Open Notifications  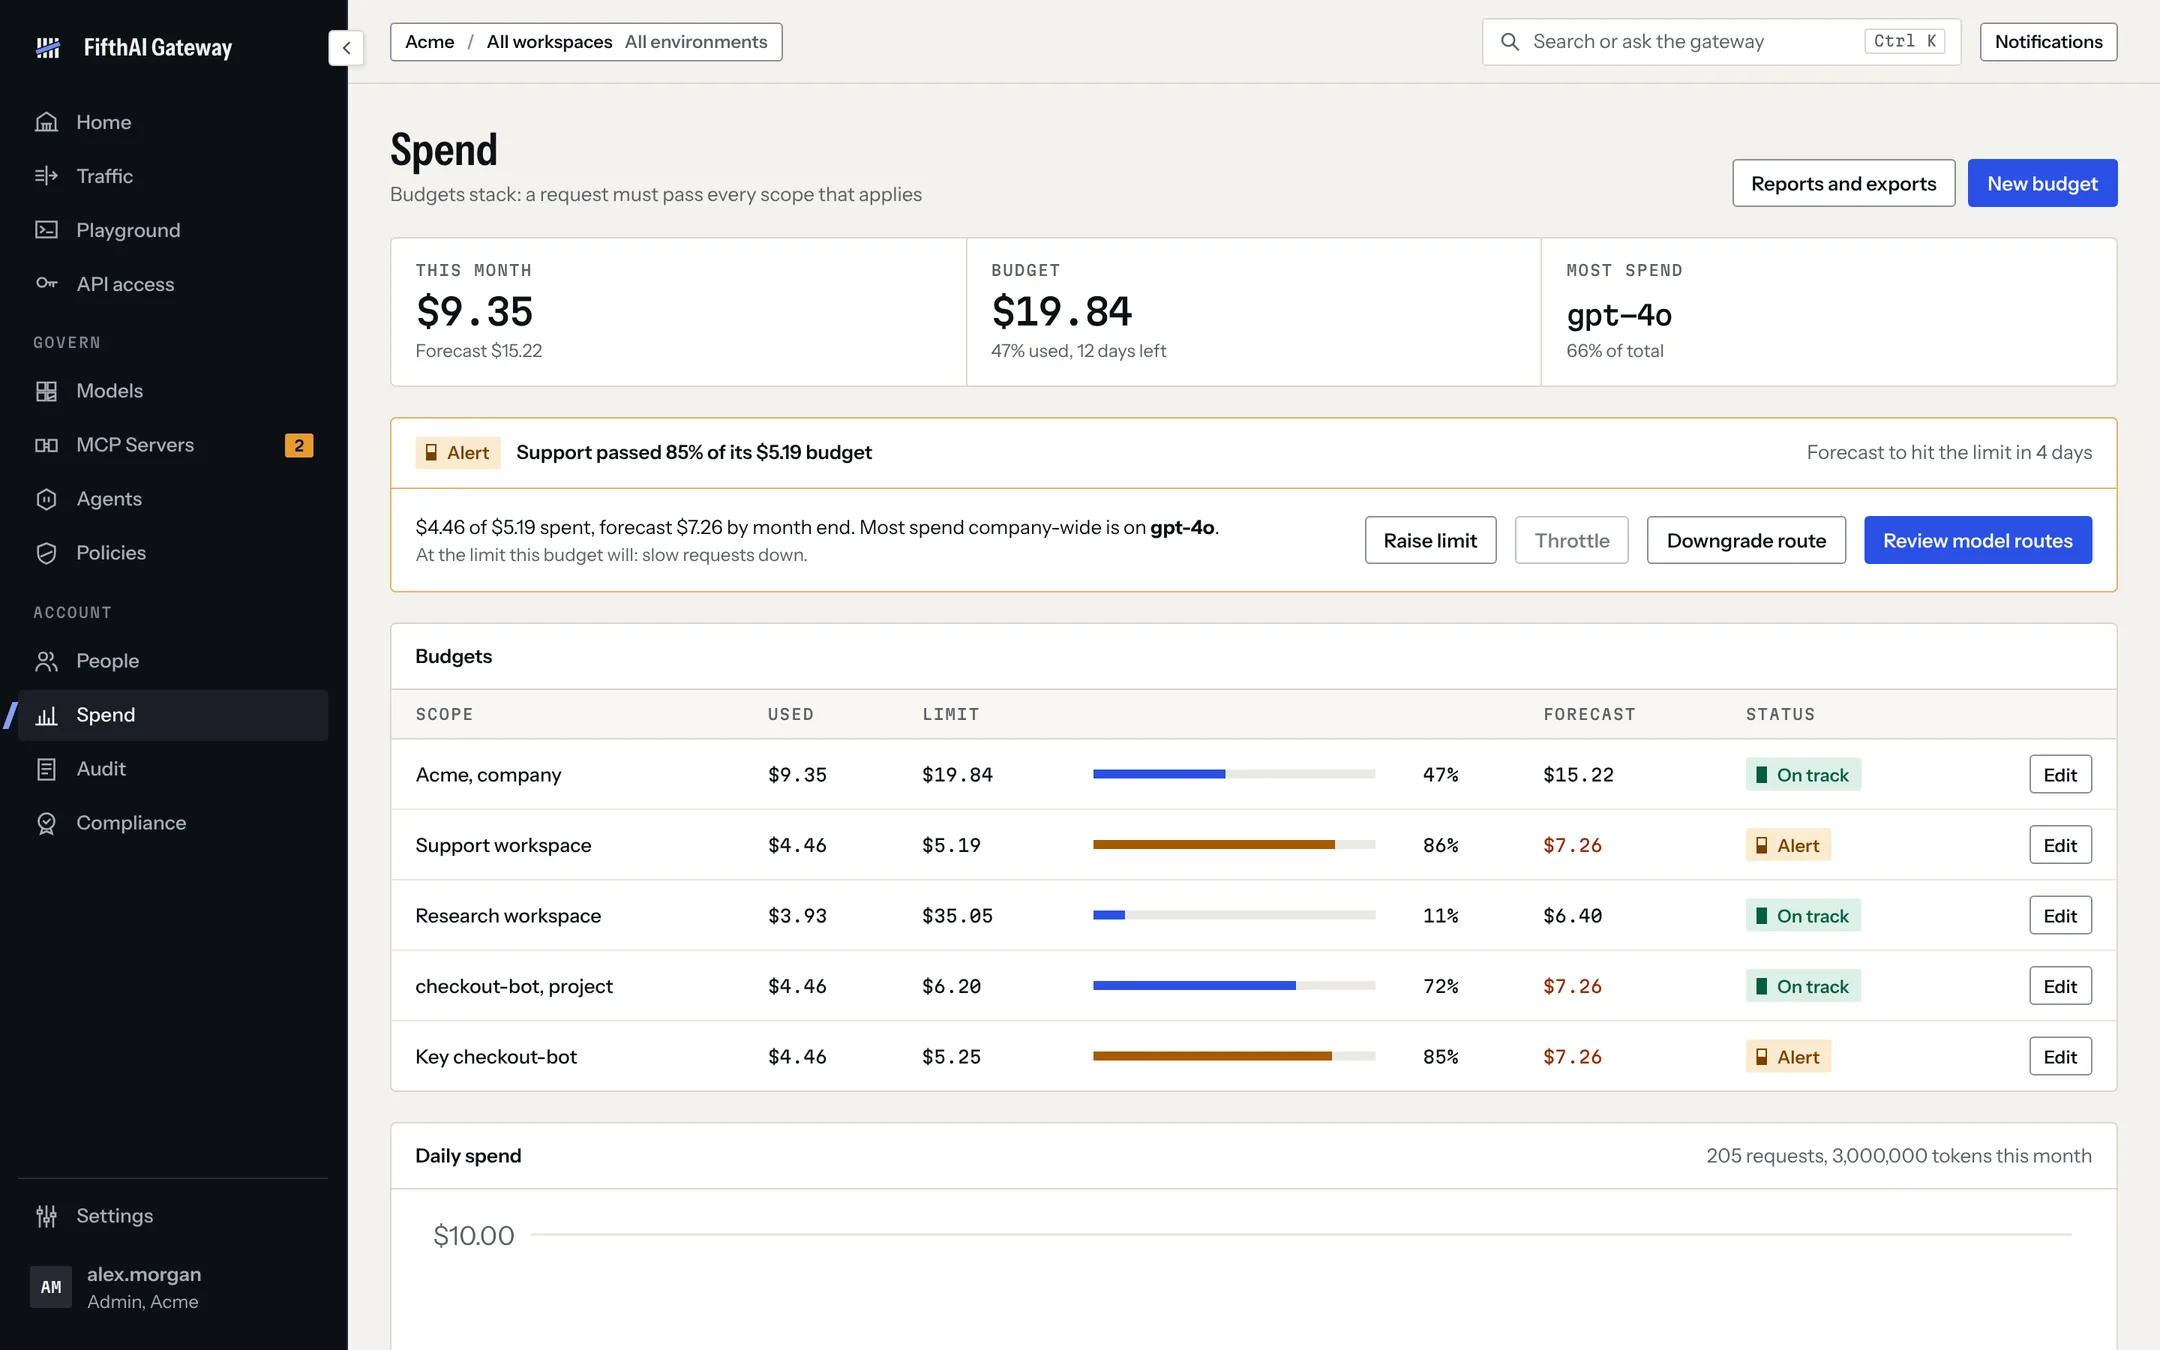point(2048,42)
